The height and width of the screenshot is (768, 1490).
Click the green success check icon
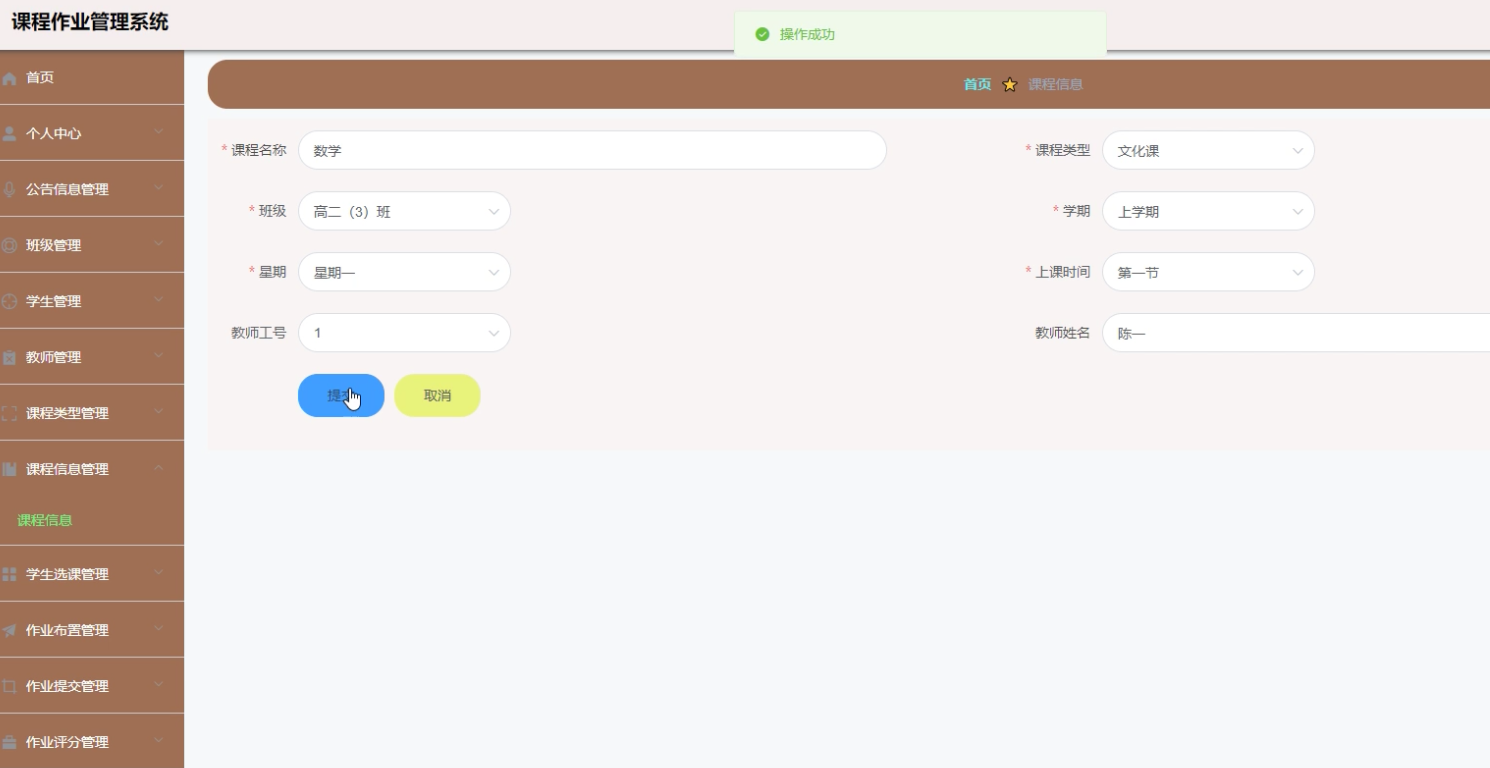(762, 35)
